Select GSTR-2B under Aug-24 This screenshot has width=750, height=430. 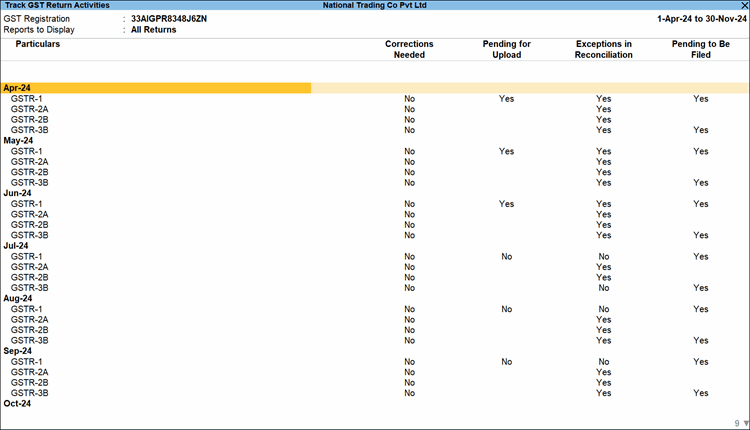click(29, 330)
